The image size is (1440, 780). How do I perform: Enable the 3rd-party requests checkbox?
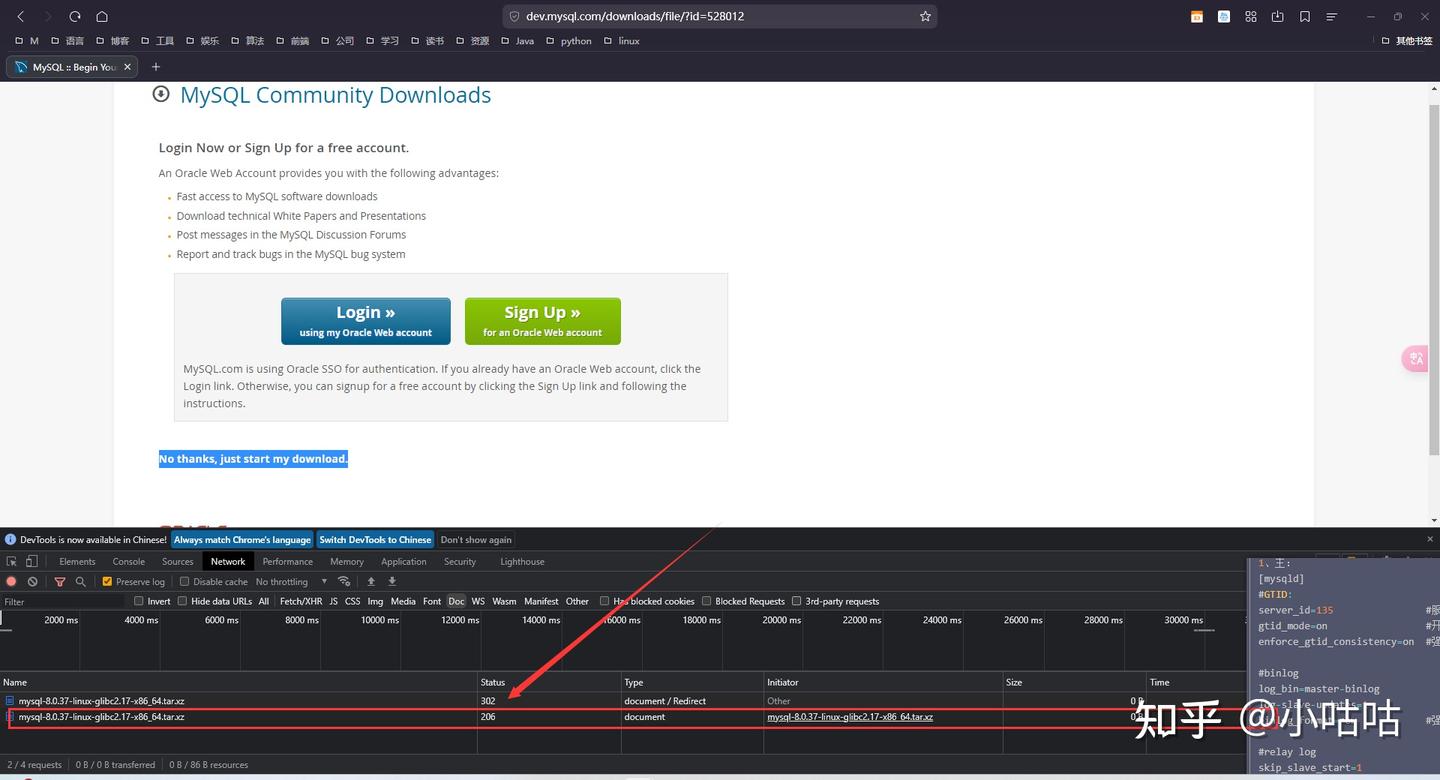click(796, 601)
